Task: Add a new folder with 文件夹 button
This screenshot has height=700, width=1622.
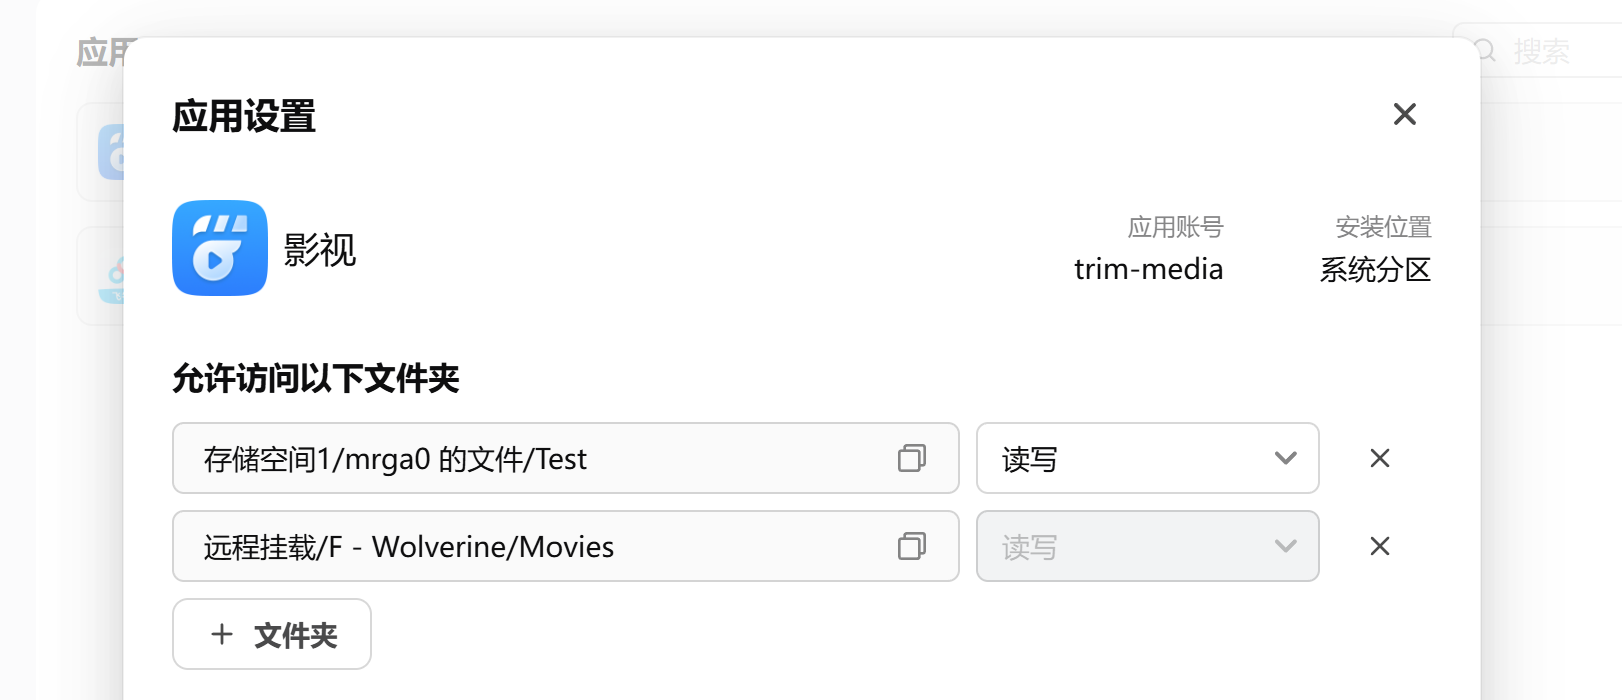Action: click(x=272, y=634)
